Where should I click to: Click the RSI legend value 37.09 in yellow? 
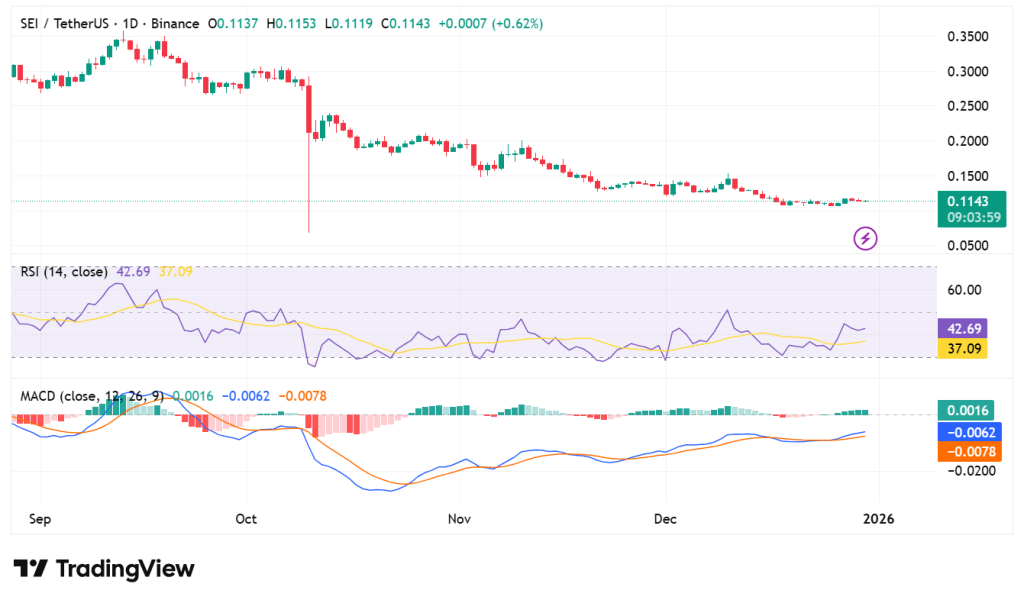pos(176,272)
